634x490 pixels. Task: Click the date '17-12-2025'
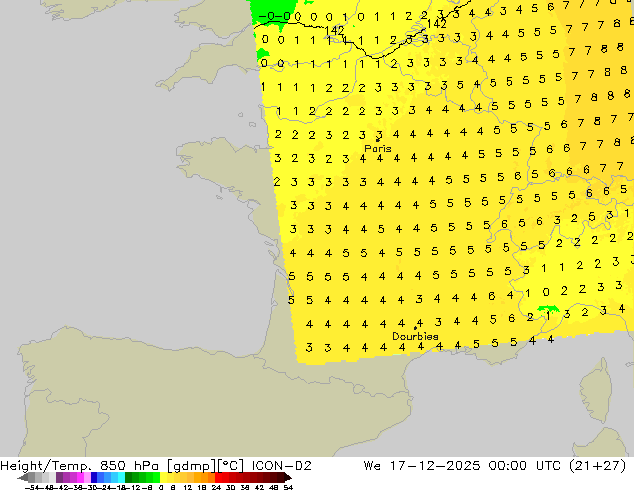coord(435,466)
